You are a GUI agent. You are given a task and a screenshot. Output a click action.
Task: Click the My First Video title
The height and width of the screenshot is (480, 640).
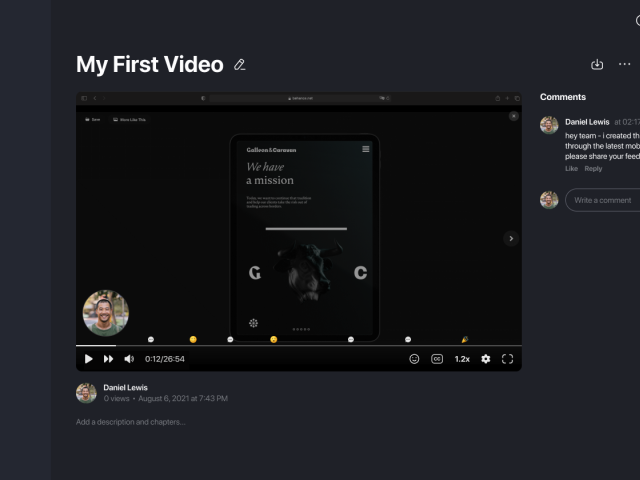(x=150, y=64)
